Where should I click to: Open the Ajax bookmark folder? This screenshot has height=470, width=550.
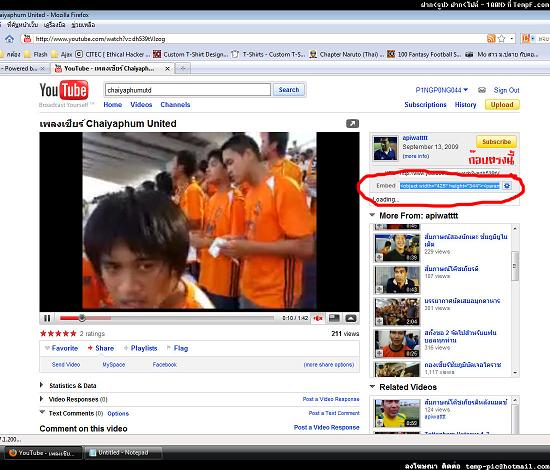click(x=61, y=54)
